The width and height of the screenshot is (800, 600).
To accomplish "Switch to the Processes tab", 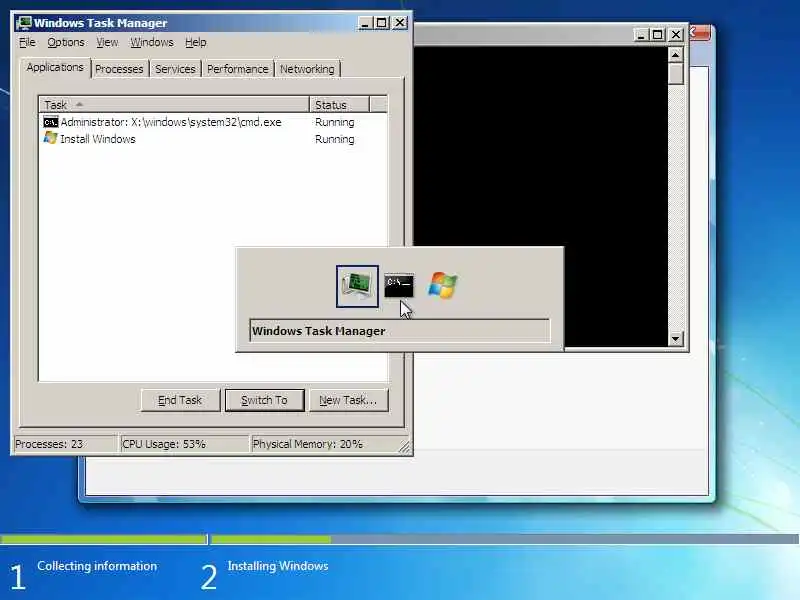I will (x=119, y=69).
